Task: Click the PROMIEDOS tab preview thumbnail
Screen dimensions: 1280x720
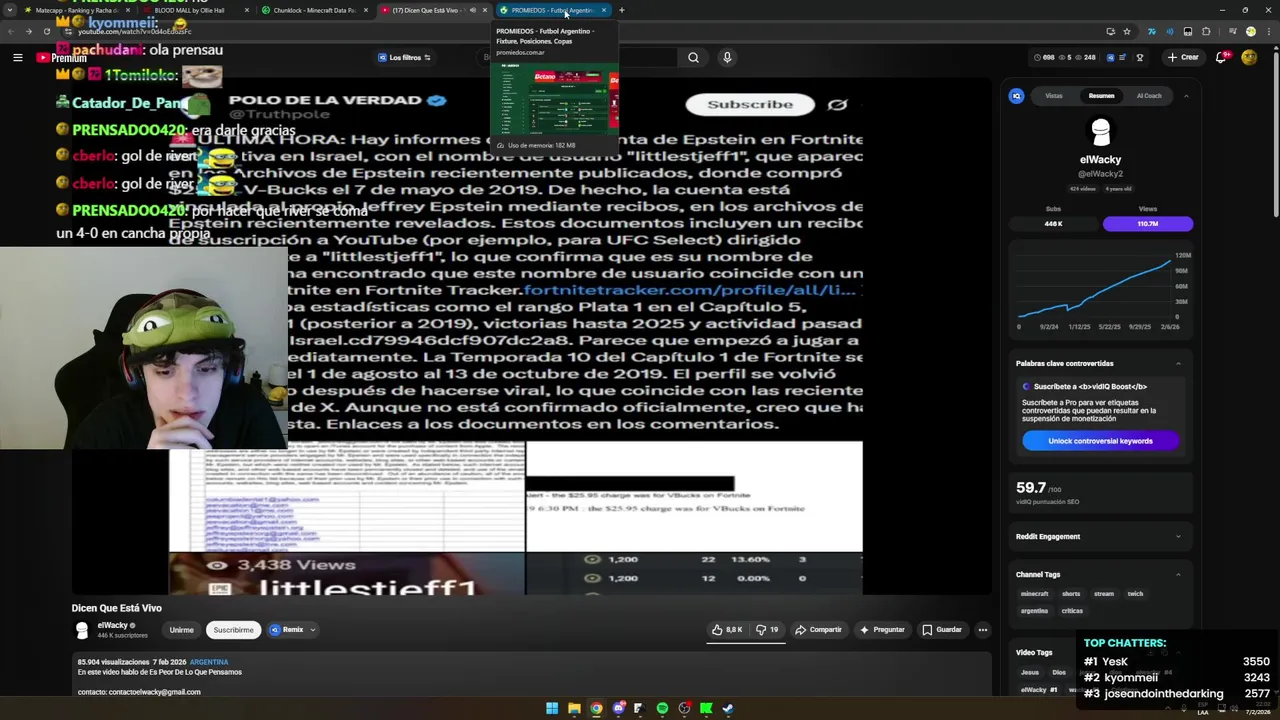Action: 554,98
